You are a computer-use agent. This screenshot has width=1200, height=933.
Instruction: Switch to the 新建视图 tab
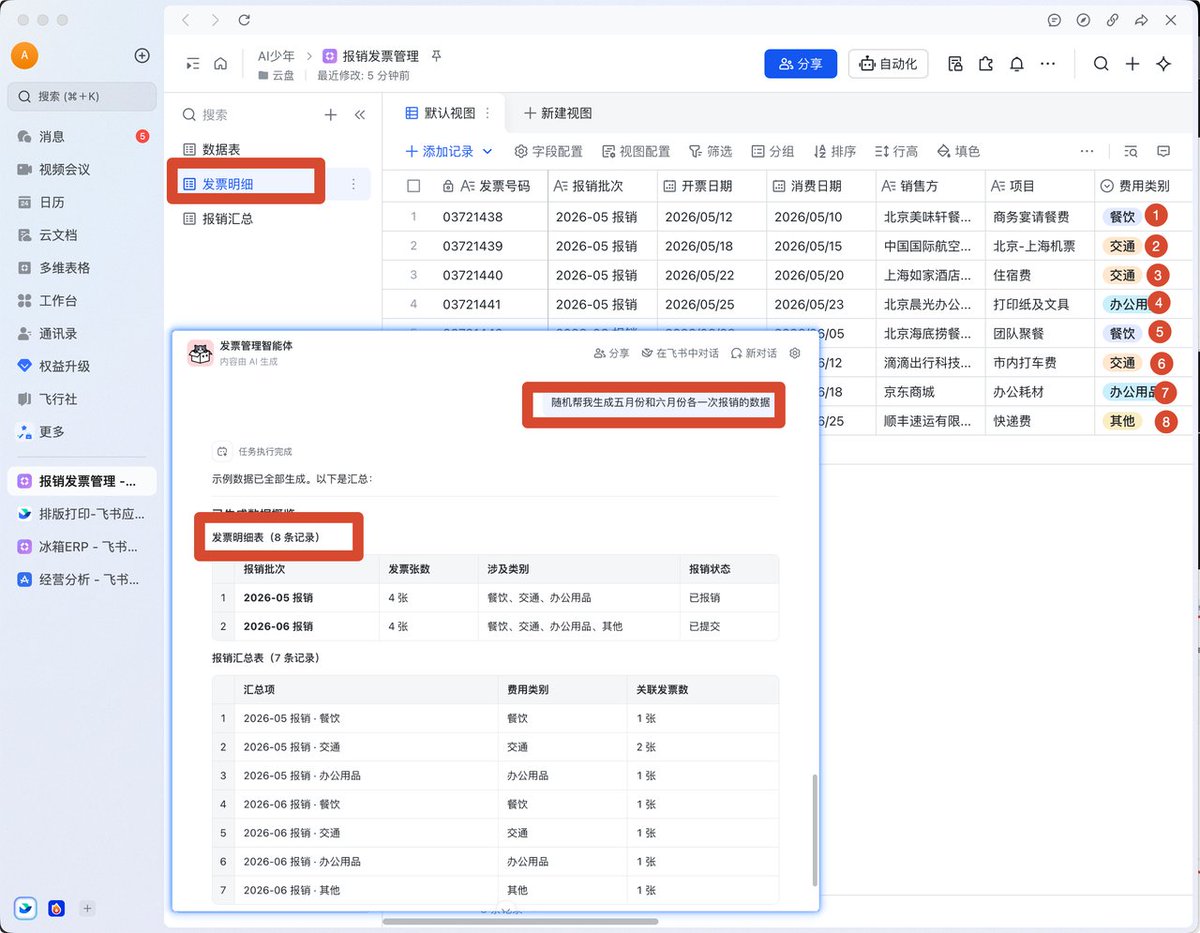[557, 113]
